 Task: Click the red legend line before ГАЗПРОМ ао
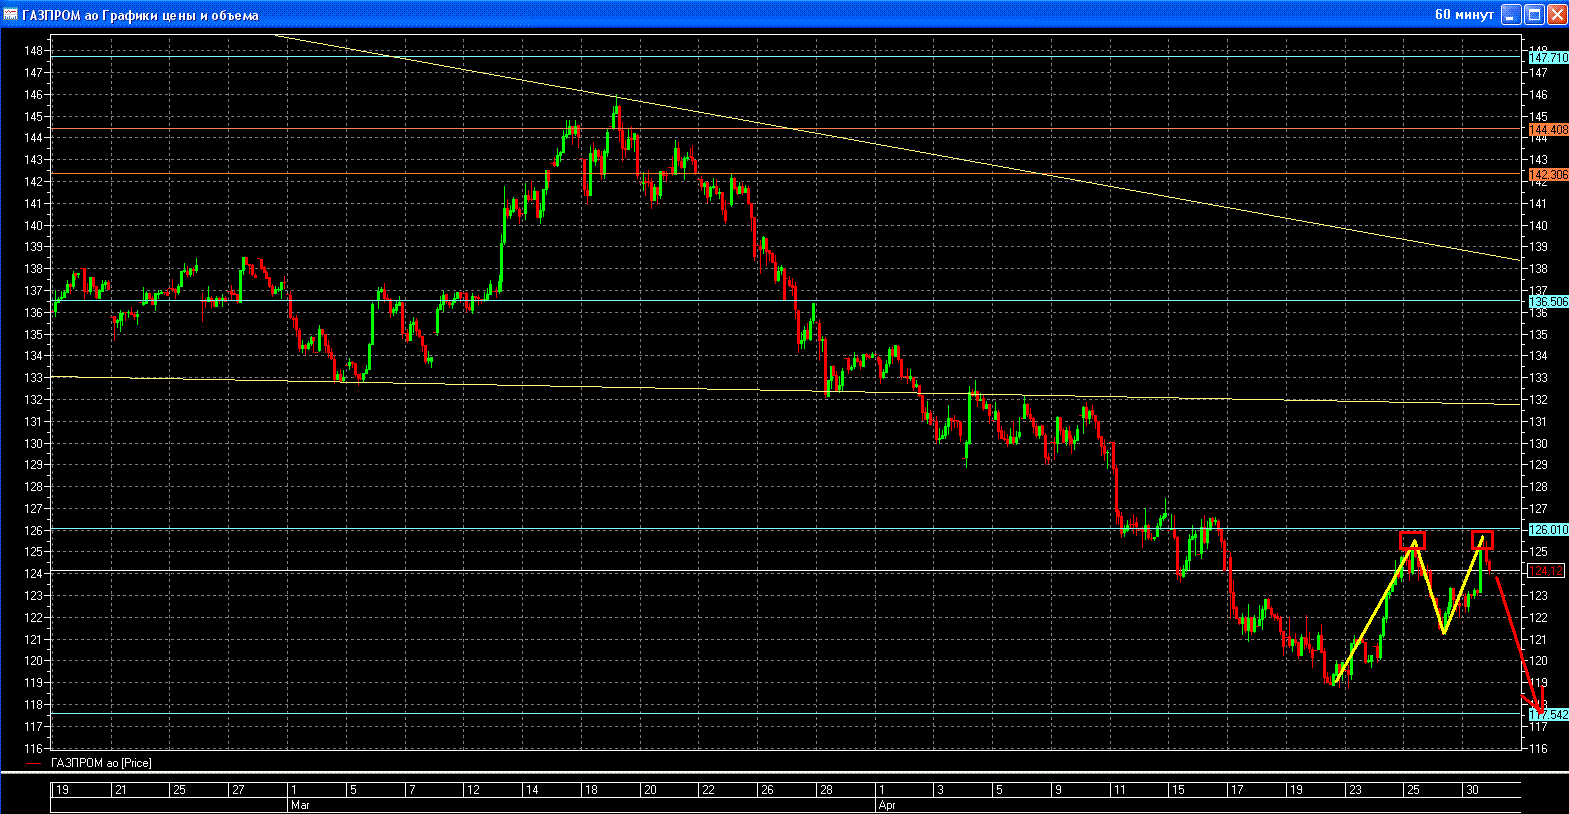[x=33, y=763]
